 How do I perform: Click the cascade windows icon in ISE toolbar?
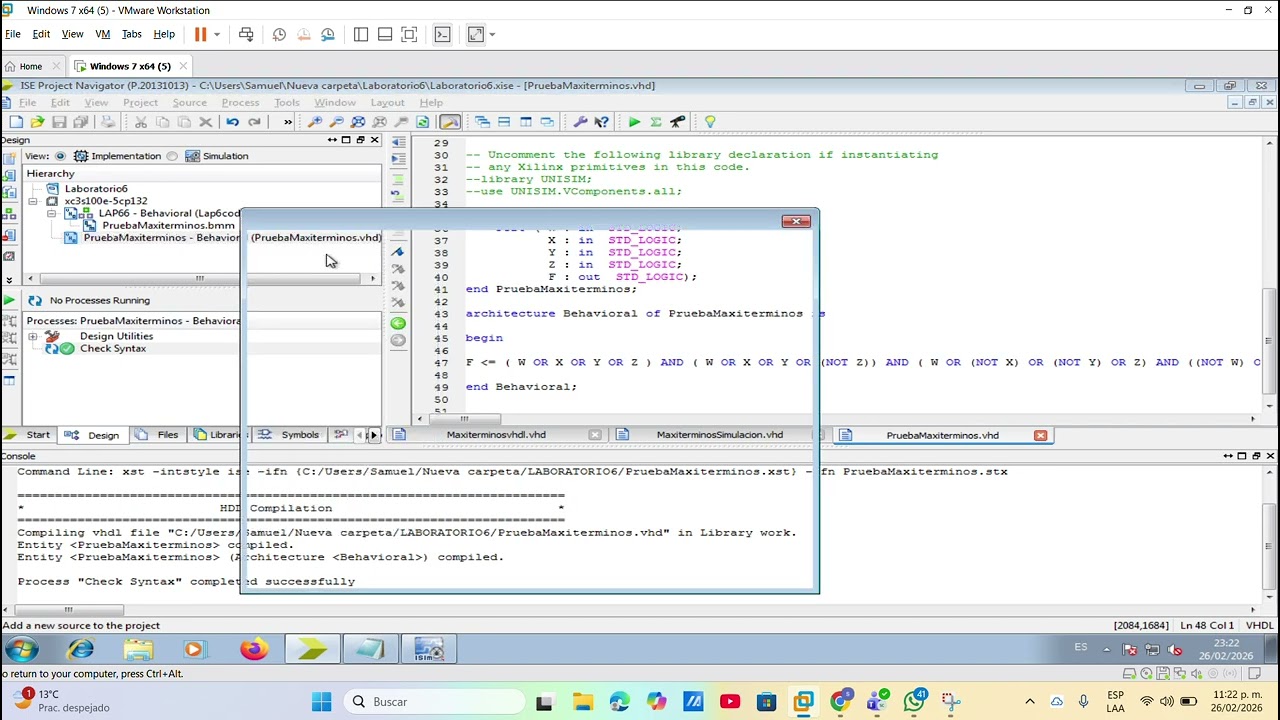tap(482, 122)
